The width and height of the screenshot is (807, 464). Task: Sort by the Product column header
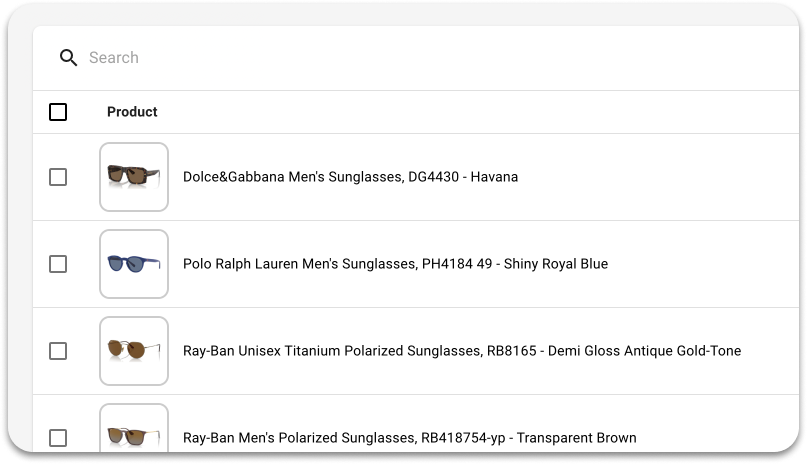click(x=132, y=112)
